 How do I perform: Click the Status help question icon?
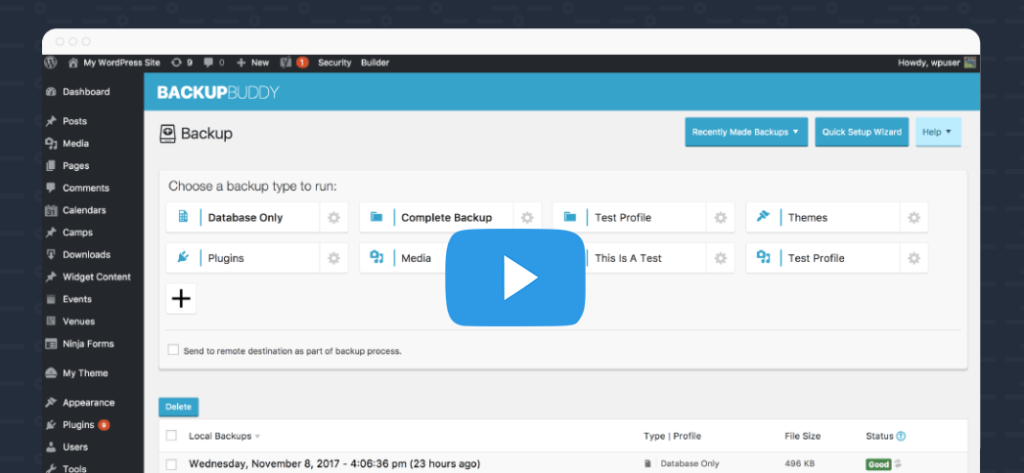coord(901,436)
